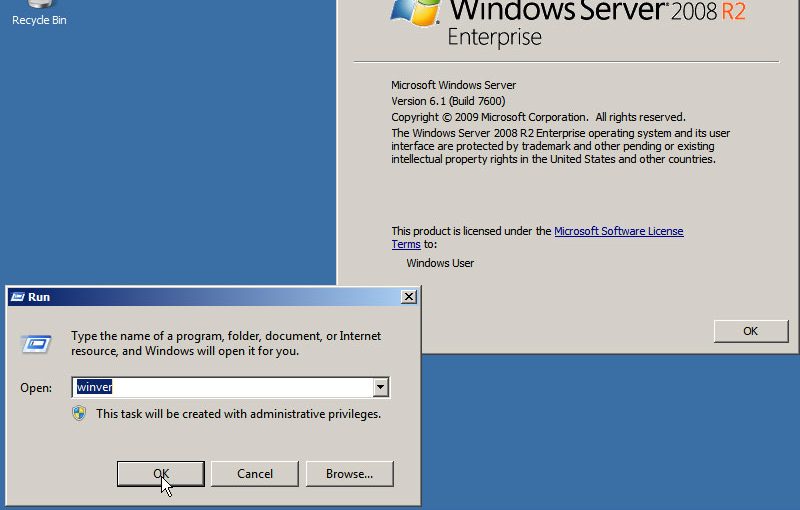Click the 'Microsoft Windows Server' text line

coord(454,85)
